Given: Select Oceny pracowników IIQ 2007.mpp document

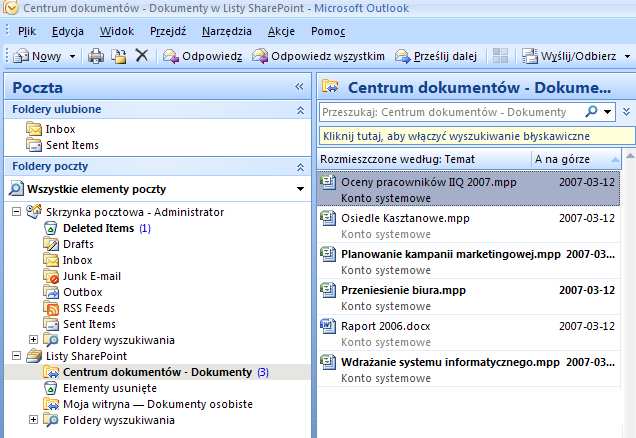Looking at the screenshot, I should click(x=468, y=189).
